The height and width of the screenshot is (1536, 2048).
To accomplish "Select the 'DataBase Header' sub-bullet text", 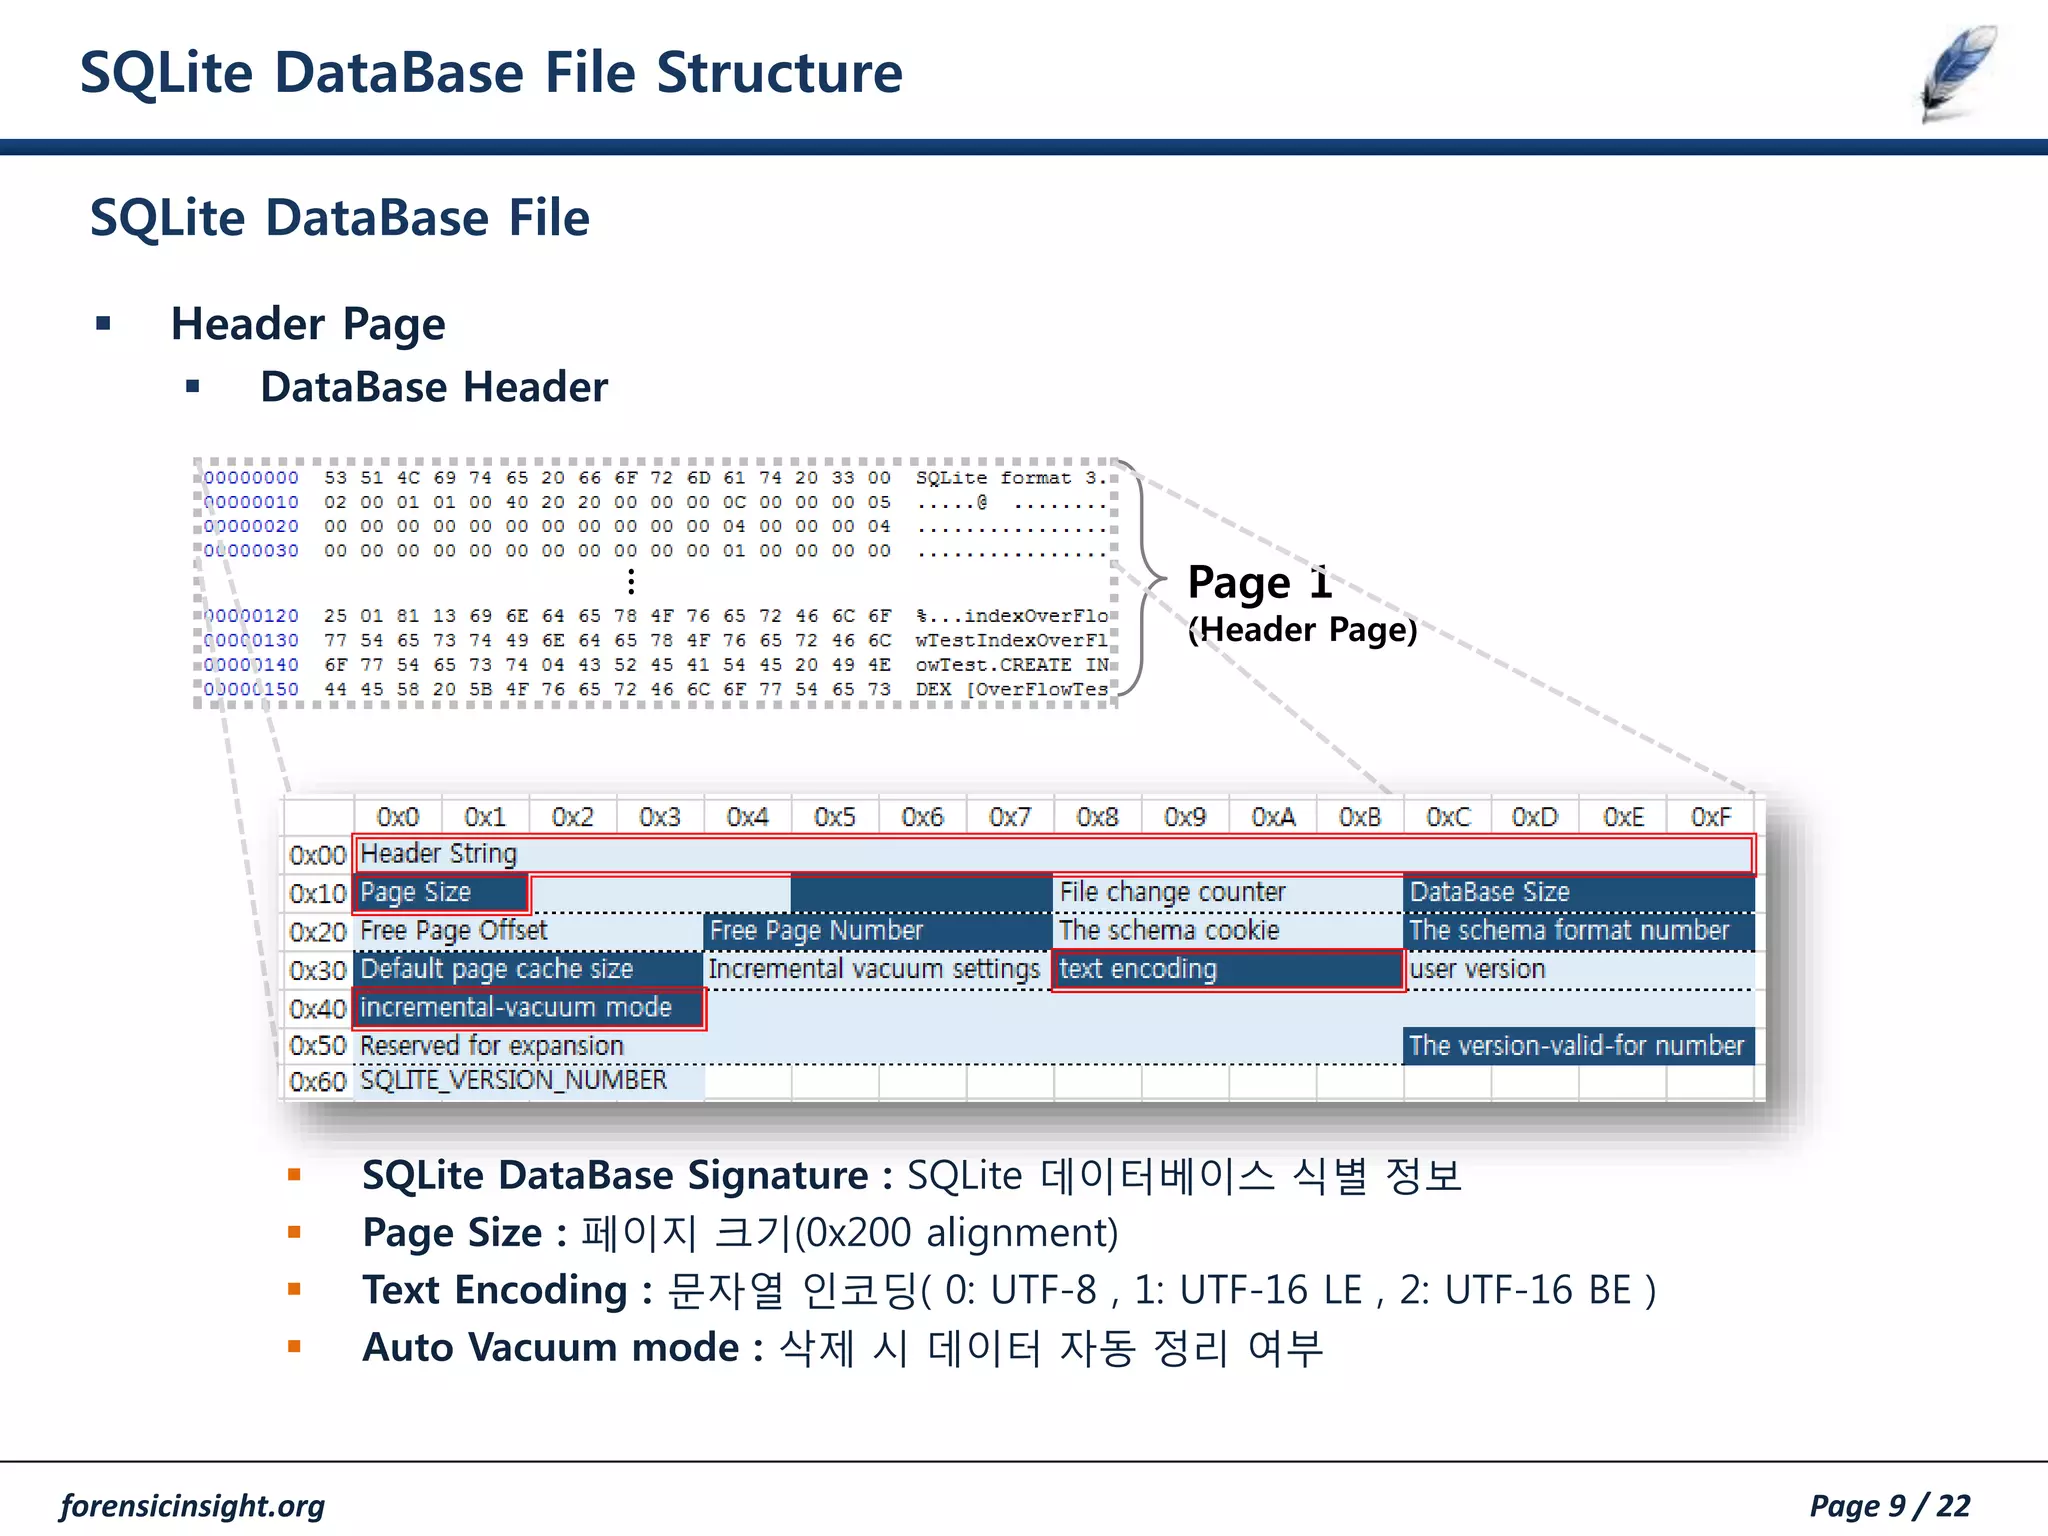I will pyautogui.click(x=434, y=387).
